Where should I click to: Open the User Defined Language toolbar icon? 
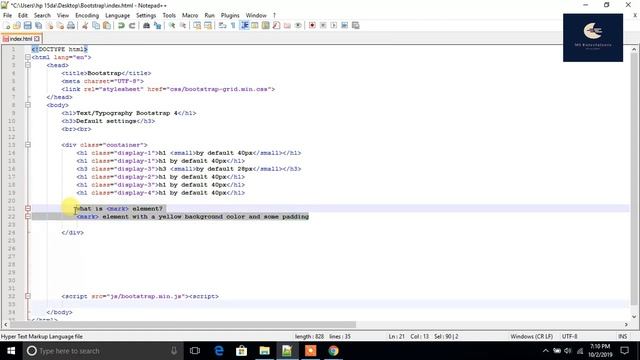(x=255, y=25)
